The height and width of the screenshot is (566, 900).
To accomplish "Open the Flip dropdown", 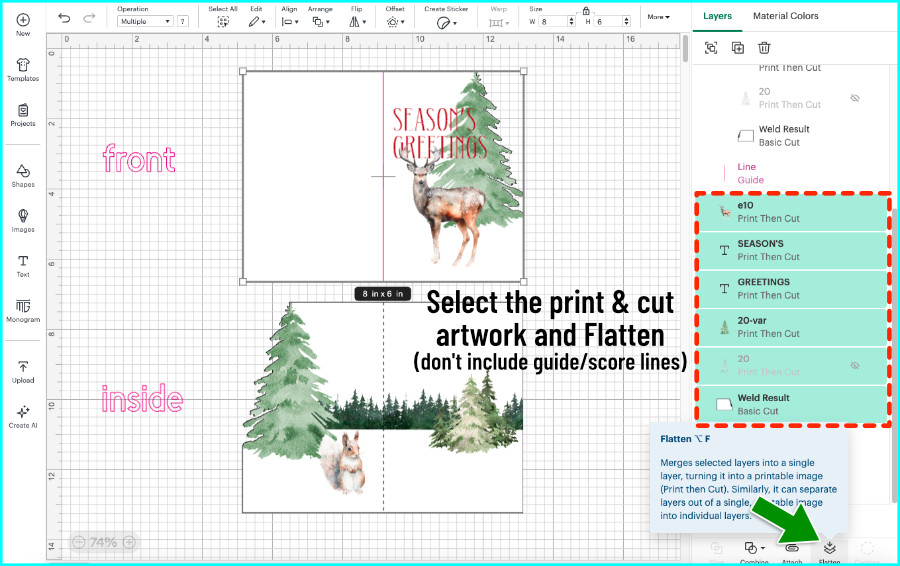I will pos(357,21).
